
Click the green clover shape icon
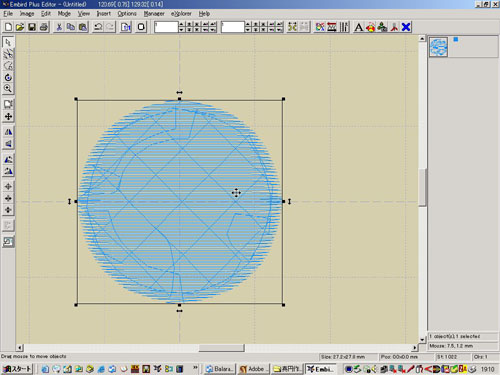[x=382, y=27]
